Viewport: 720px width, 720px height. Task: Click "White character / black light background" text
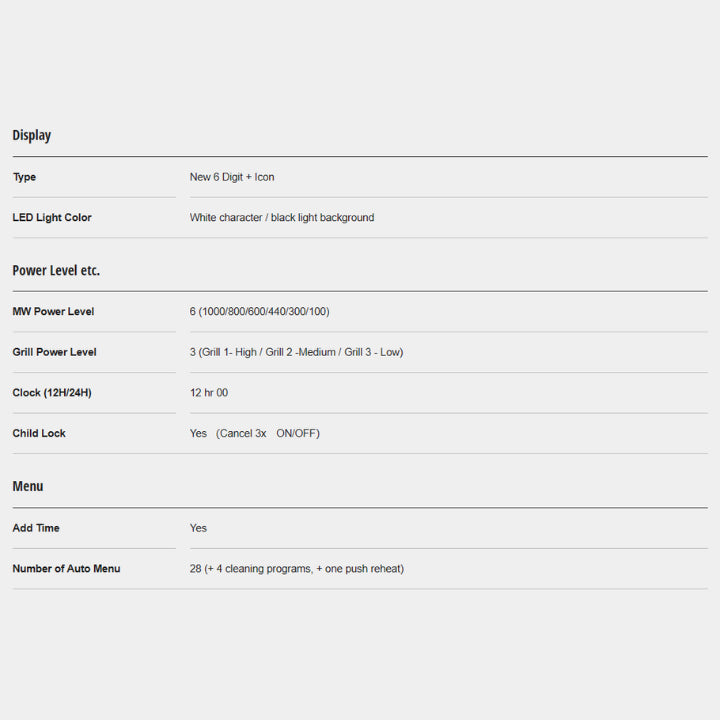tap(282, 218)
